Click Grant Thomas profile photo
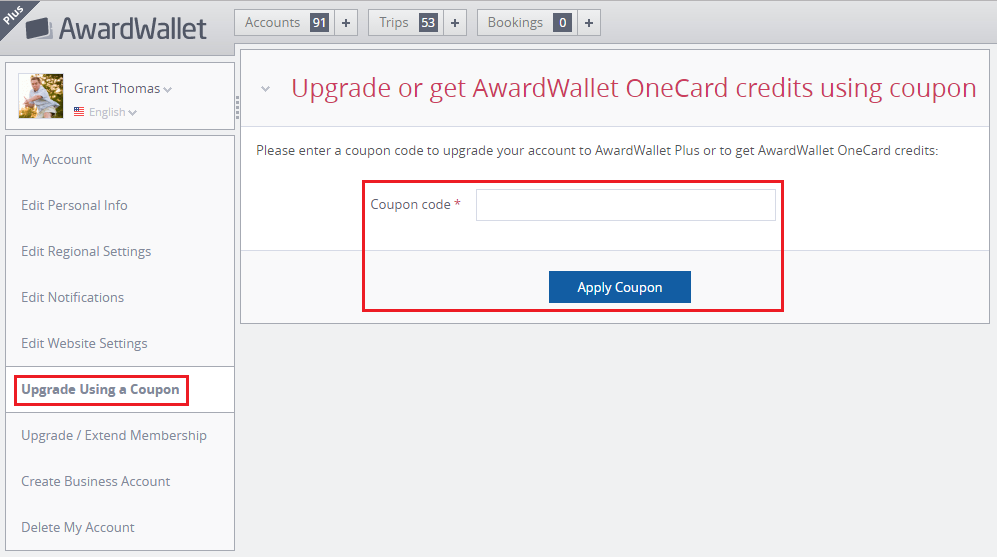The image size is (997, 557). [41, 96]
